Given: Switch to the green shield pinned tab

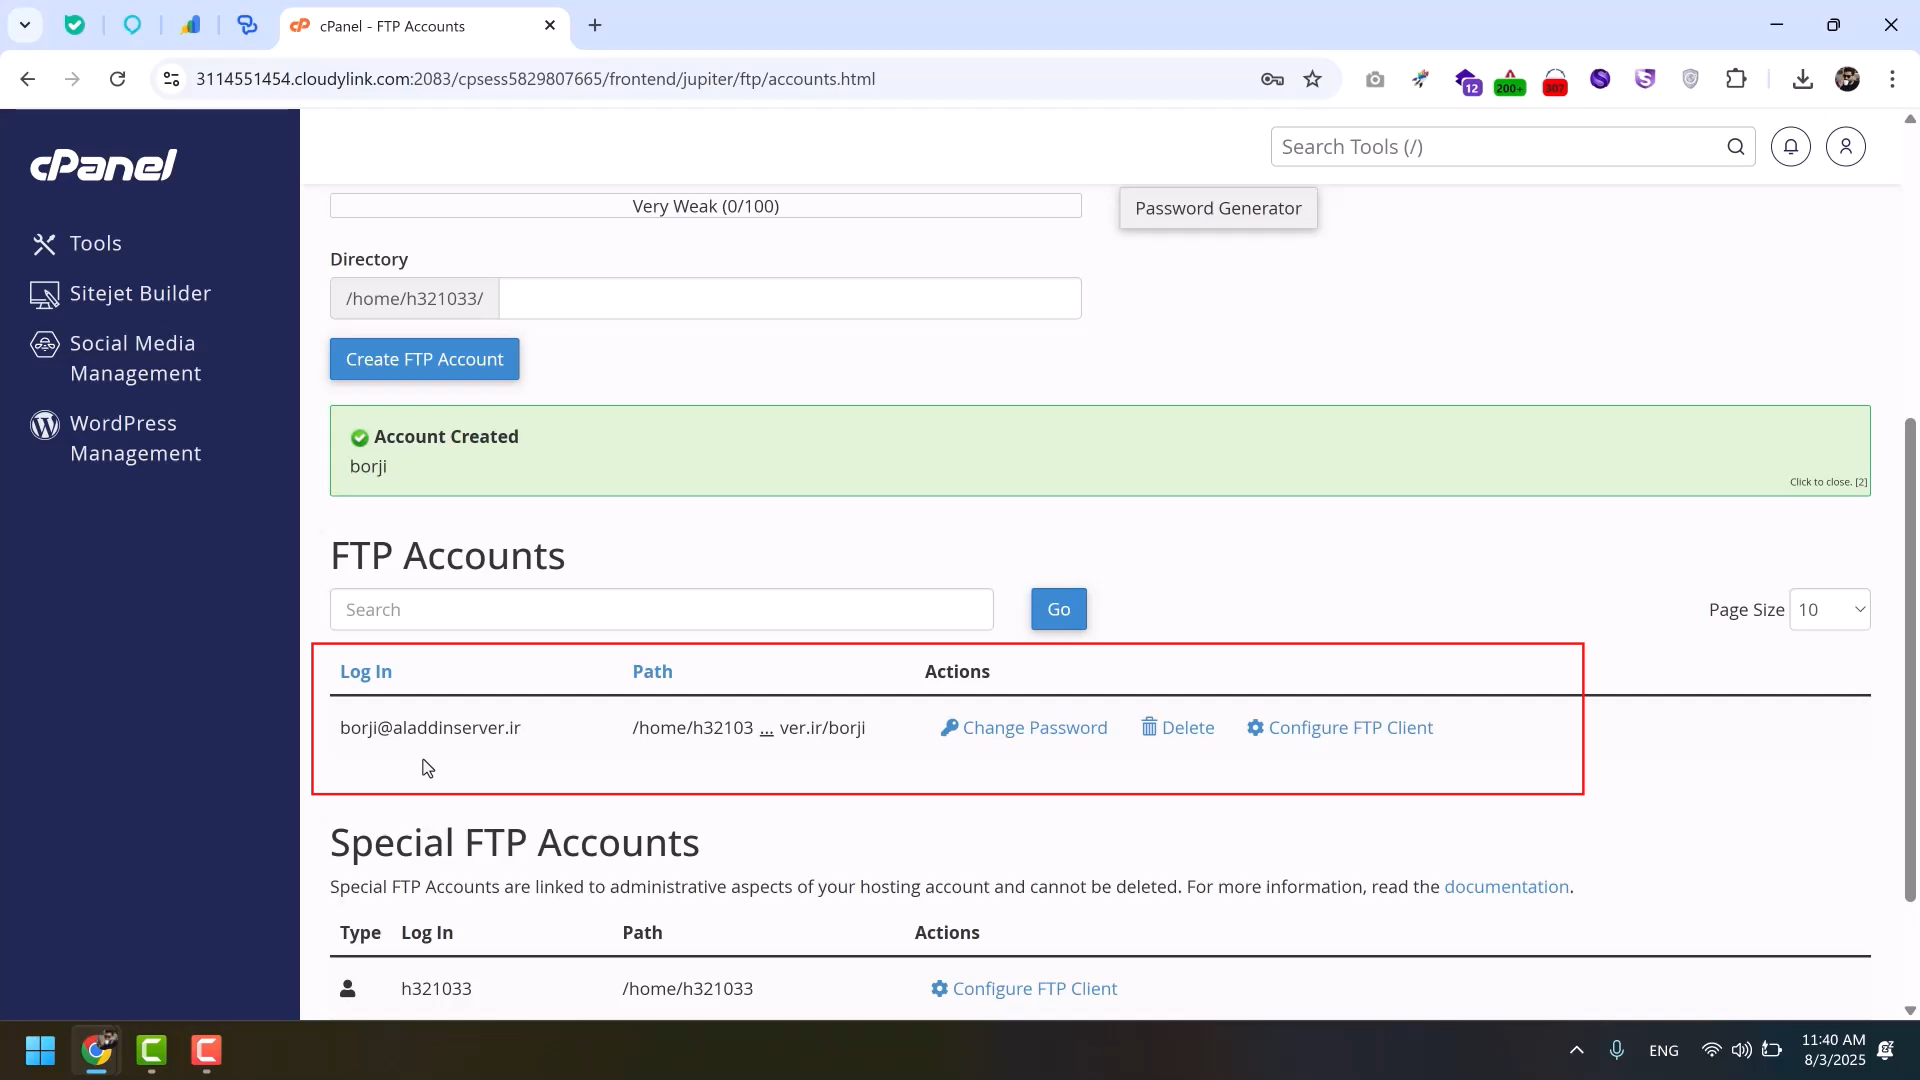Looking at the screenshot, I should [75, 25].
